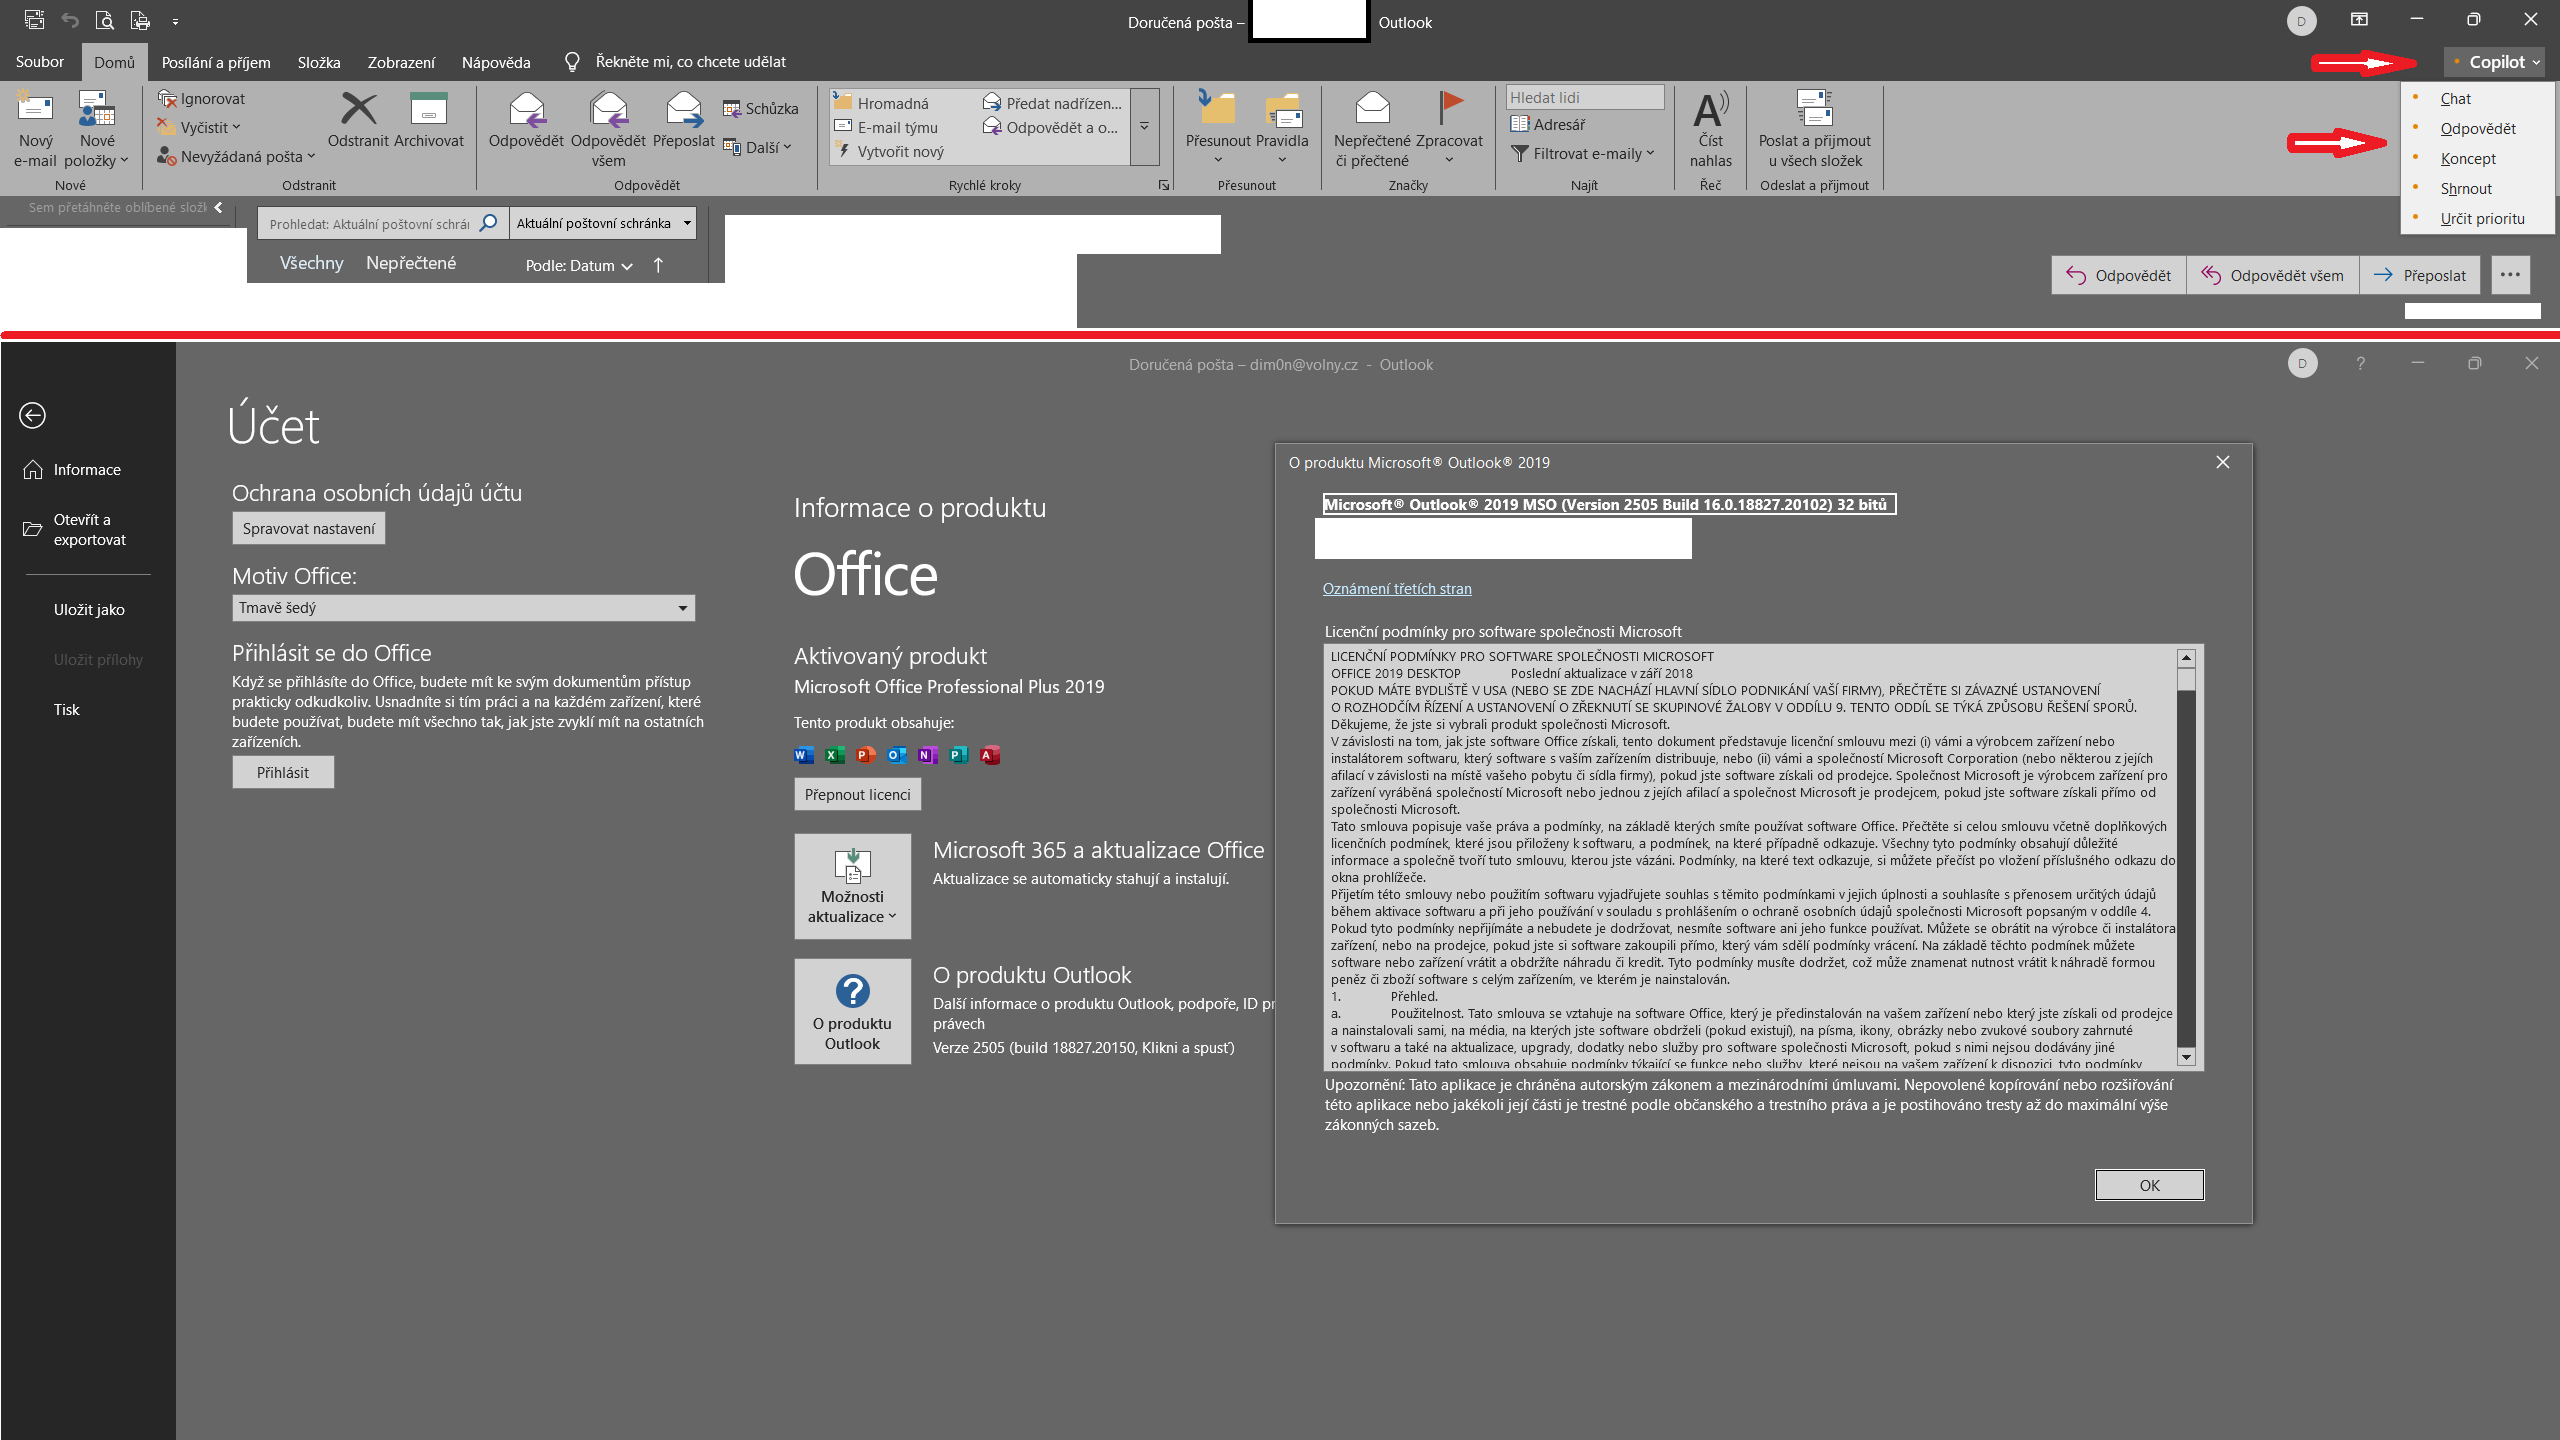
Task: Switch to the Posílání a příjem tab
Action: (x=216, y=62)
